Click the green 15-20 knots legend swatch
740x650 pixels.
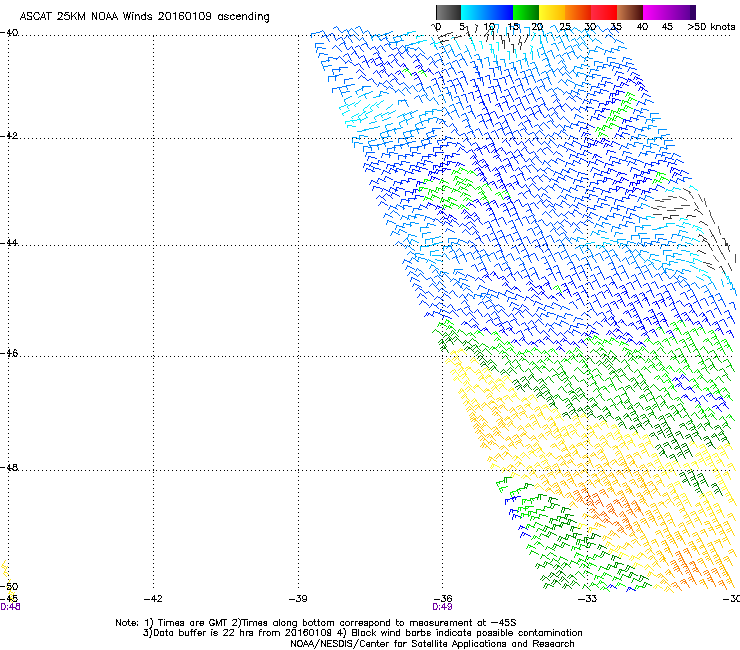tap(526, 12)
